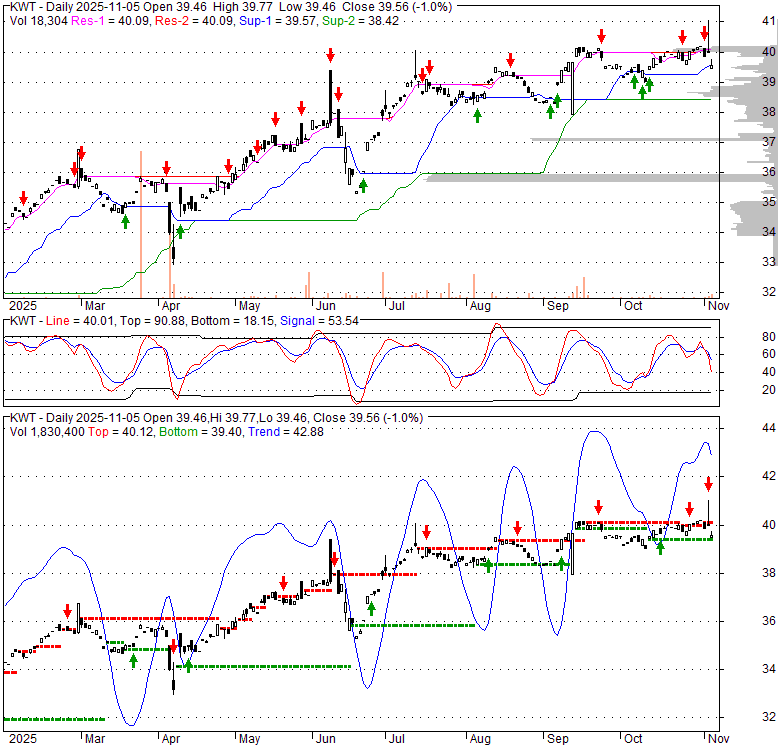Click the green arrow in March on top chart

coord(125,220)
